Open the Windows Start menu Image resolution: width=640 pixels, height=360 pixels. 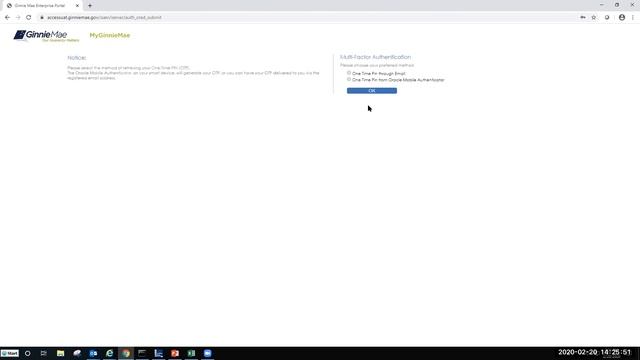[x=10, y=353]
